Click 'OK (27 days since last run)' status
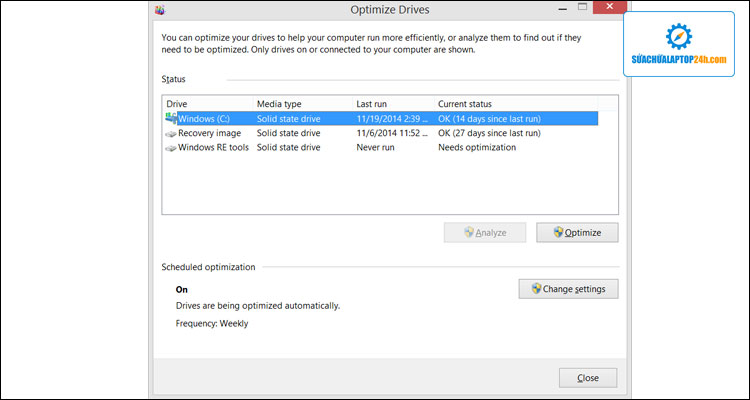This screenshot has width=750, height=400. click(x=490, y=133)
